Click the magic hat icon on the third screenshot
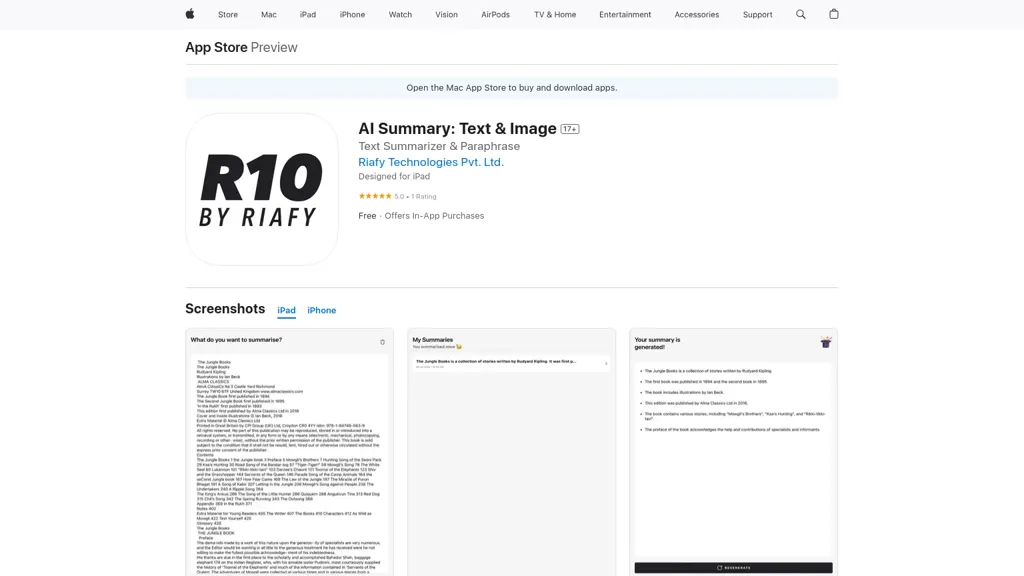This screenshot has height=576, width=1024. pyautogui.click(x=825, y=343)
